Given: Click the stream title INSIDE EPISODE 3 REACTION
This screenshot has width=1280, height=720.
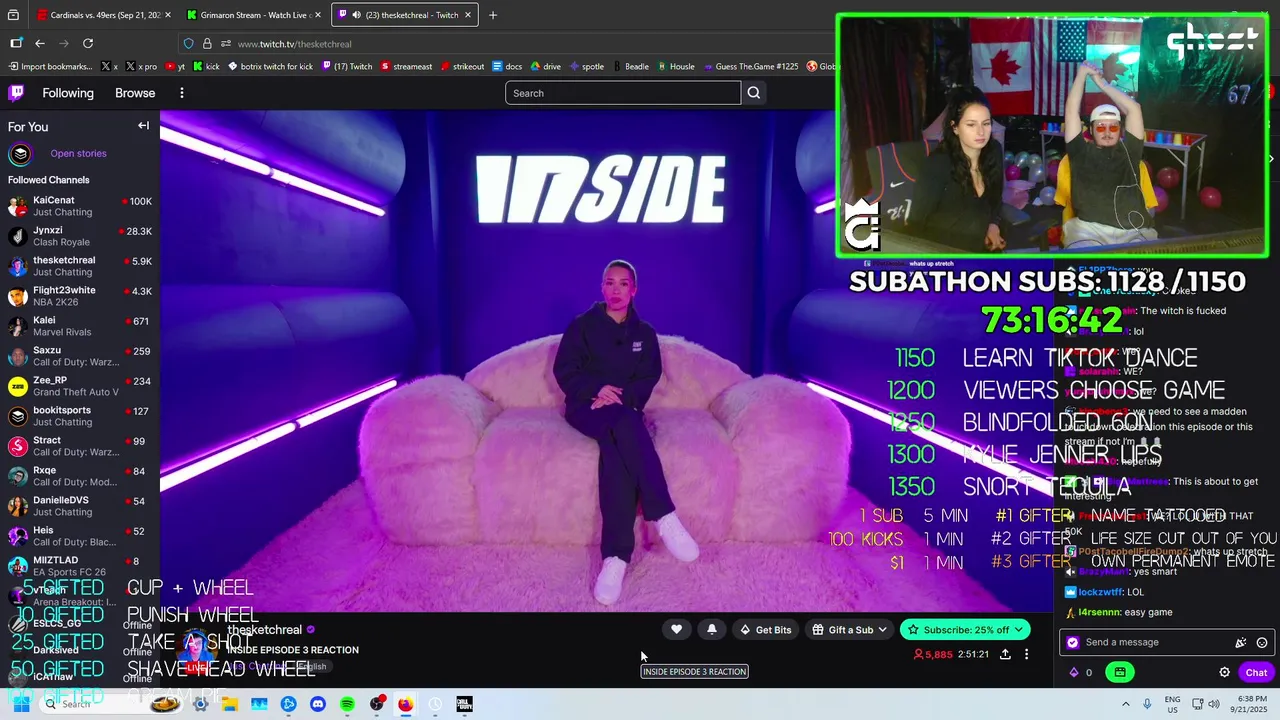Looking at the screenshot, I should pyautogui.click(x=293, y=650).
